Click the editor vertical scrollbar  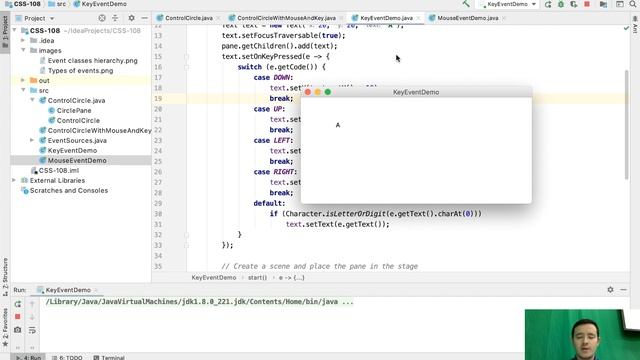click(x=627, y=124)
